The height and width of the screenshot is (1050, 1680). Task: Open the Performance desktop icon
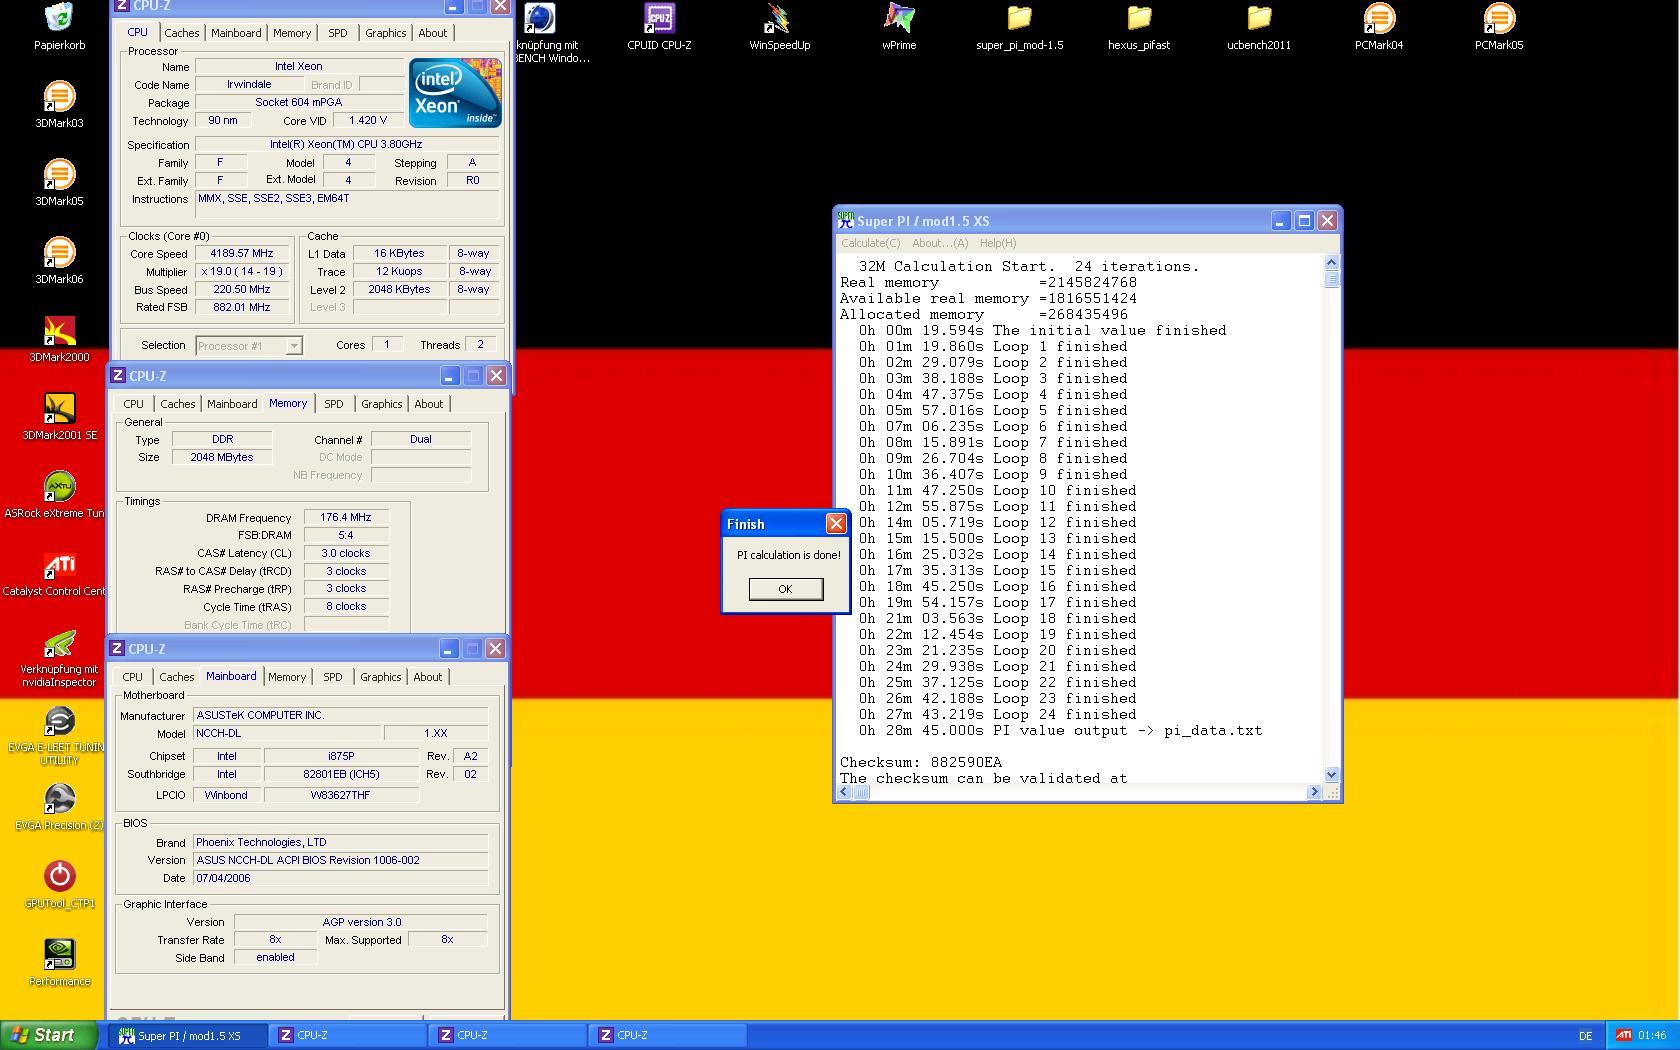(x=59, y=954)
